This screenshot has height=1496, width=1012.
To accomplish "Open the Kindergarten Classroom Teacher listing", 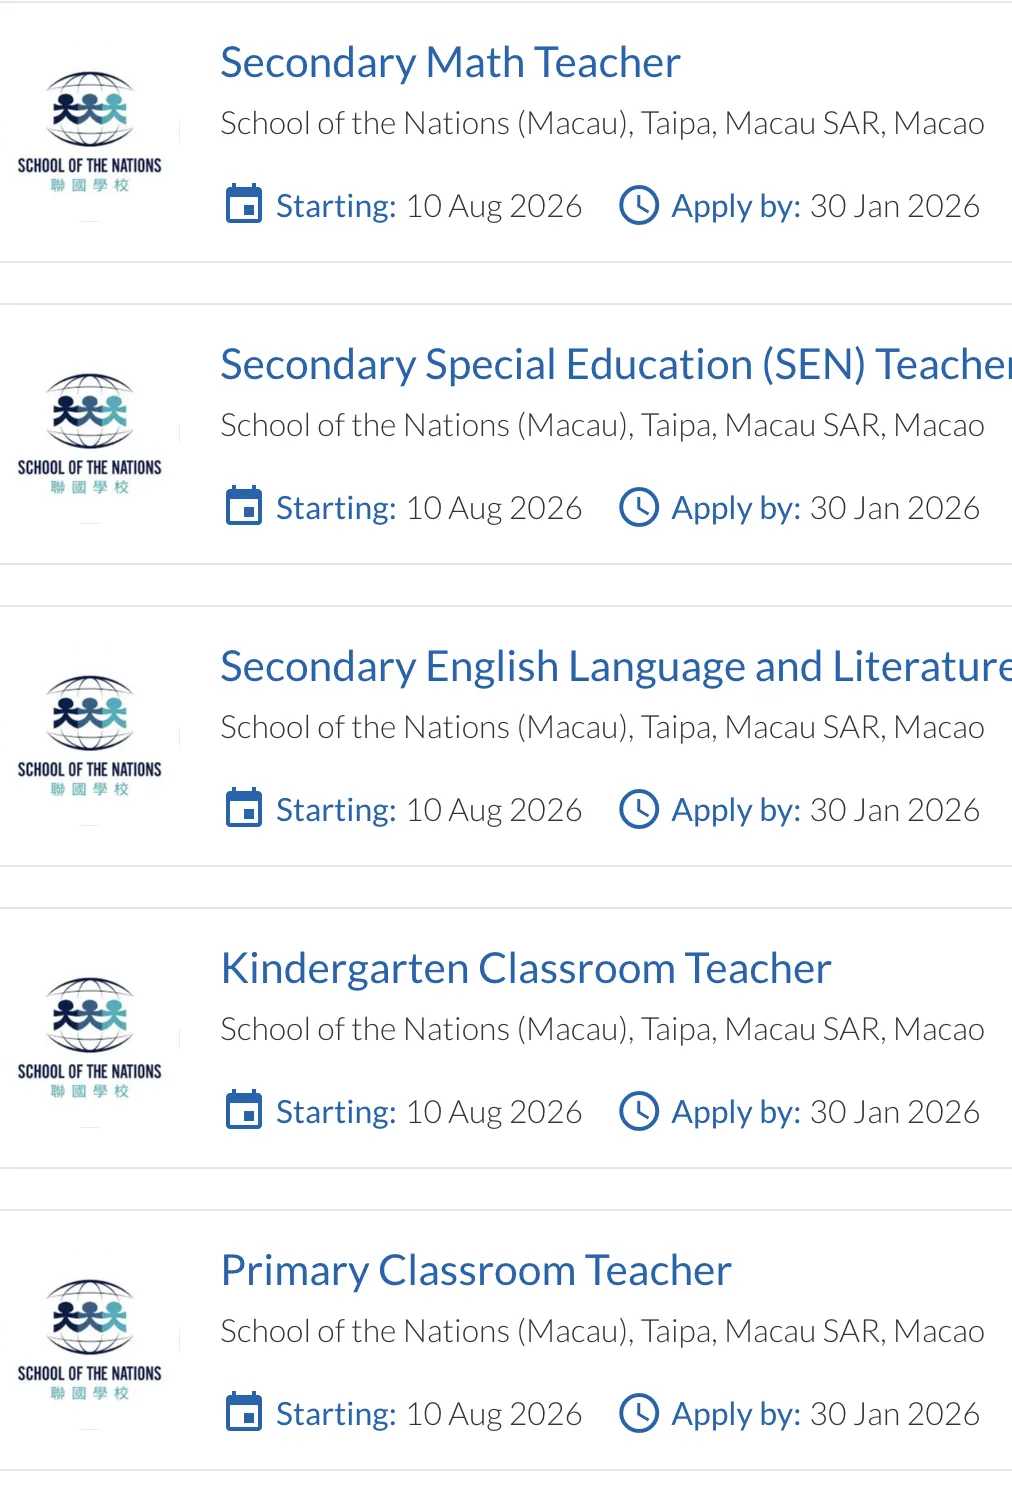I will coord(526,969).
